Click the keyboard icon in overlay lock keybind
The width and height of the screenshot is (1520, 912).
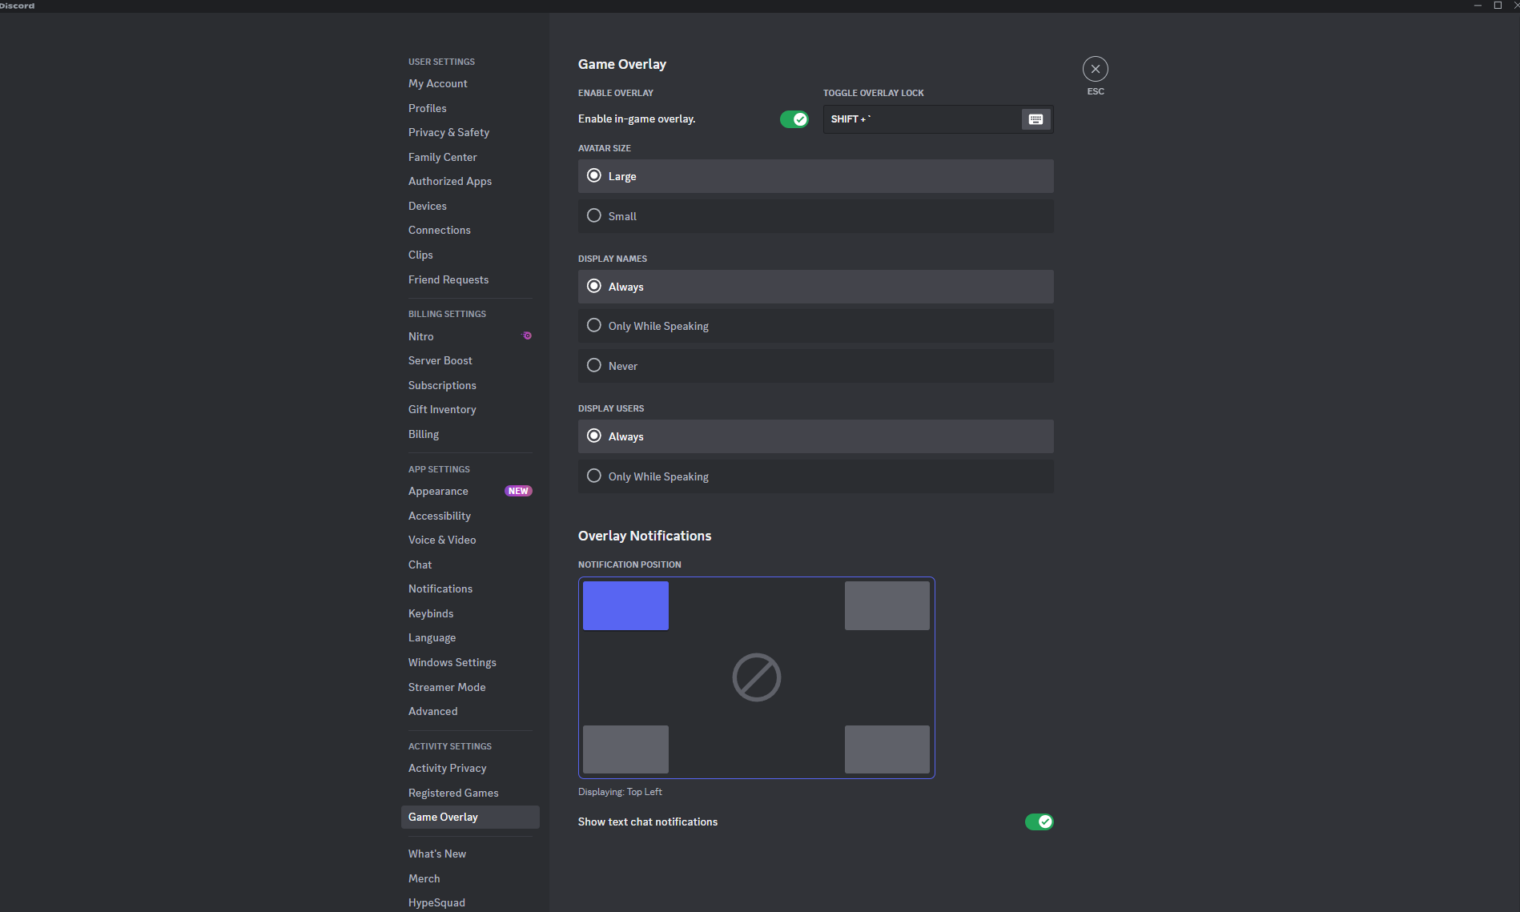click(1036, 119)
